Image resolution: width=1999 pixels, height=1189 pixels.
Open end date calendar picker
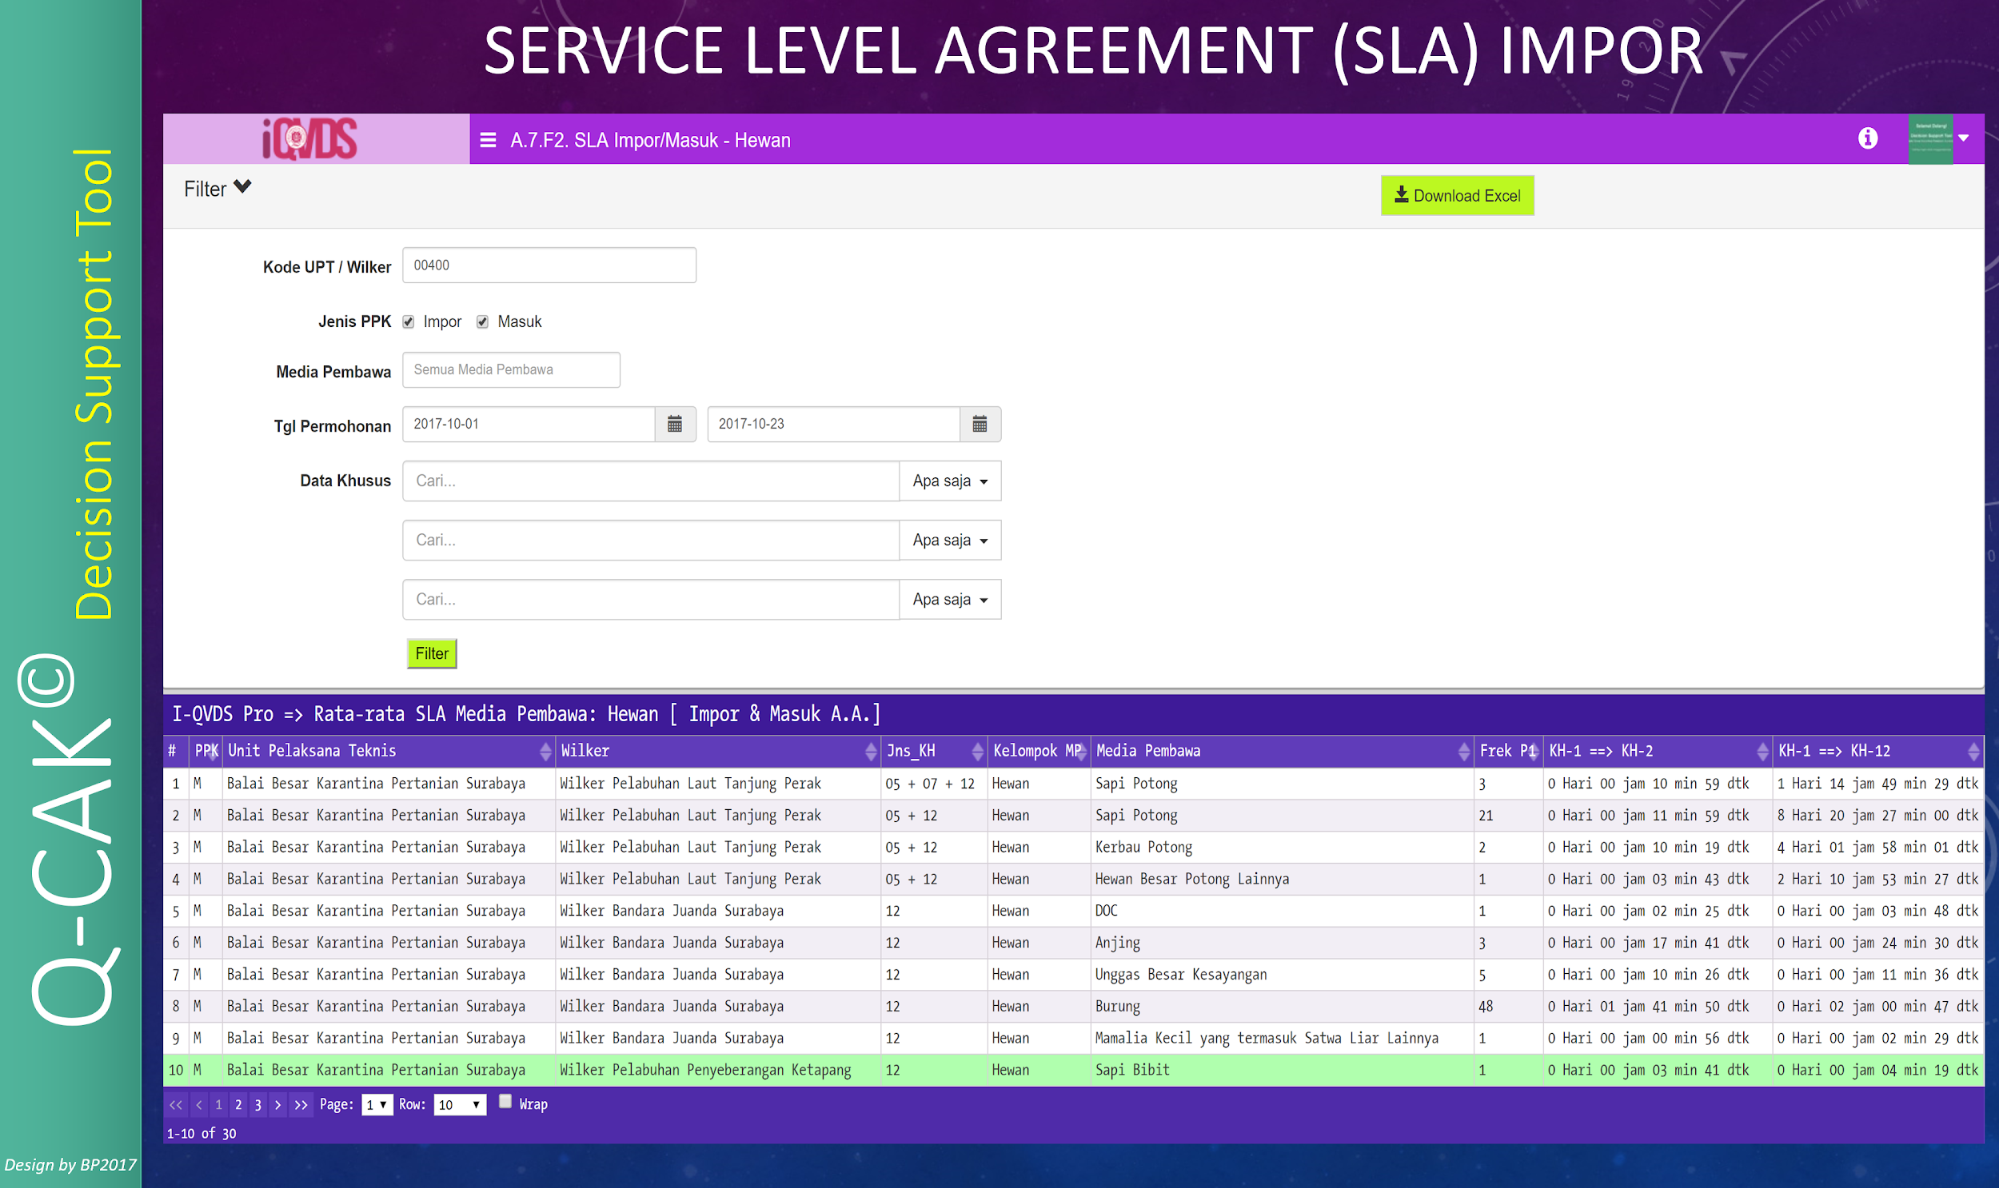[979, 424]
